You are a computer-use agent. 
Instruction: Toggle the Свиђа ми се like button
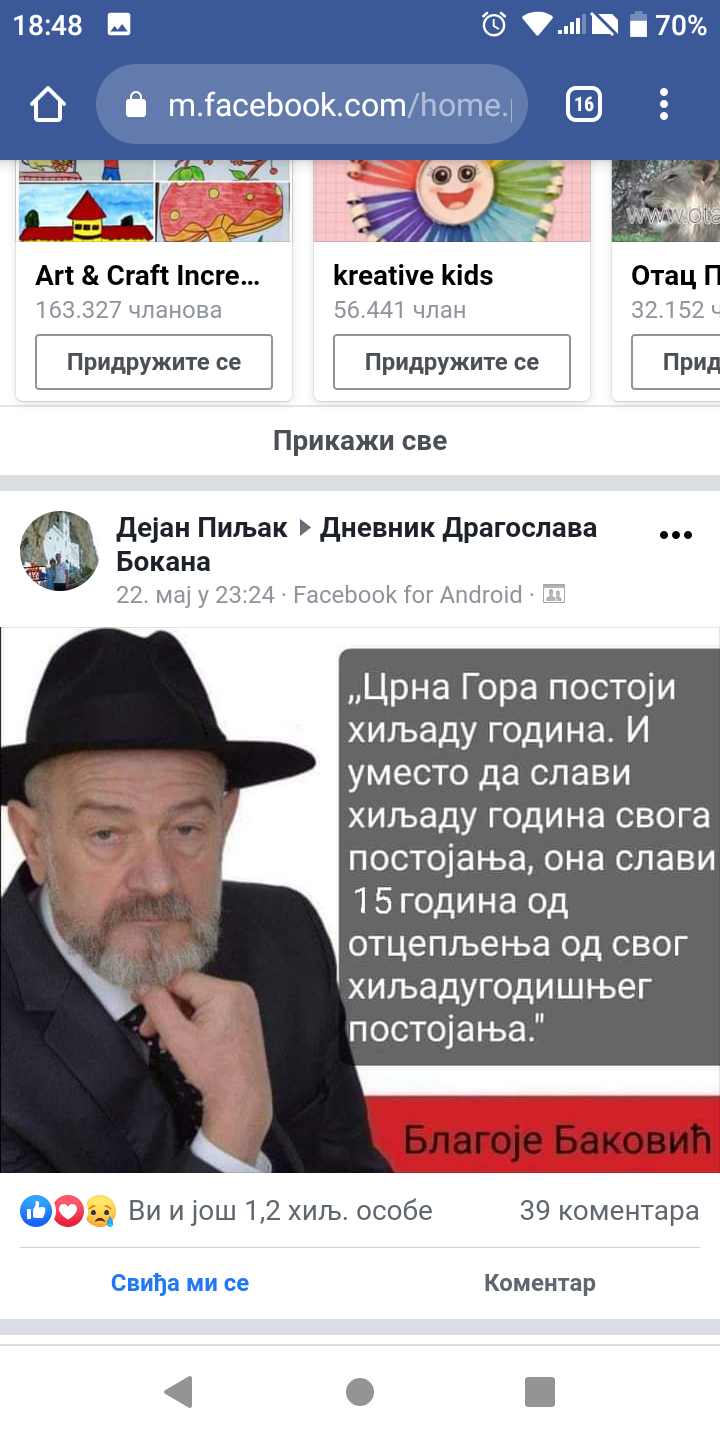pyautogui.click(x=180, y=1283)
